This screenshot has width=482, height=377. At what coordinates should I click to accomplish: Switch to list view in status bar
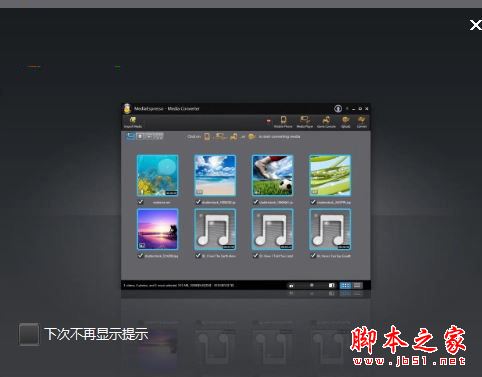pyautogui.click(x=357, y=285)
